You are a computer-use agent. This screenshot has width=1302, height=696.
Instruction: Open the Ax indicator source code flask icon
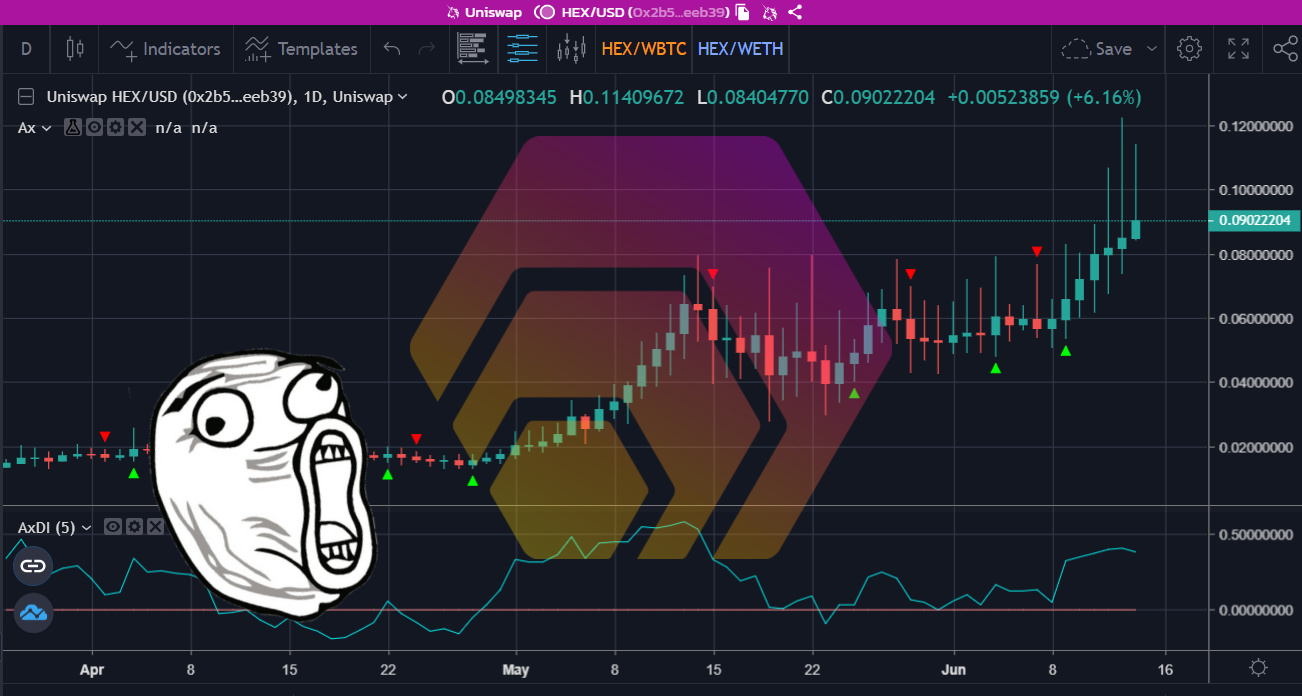tap(73, 127)
